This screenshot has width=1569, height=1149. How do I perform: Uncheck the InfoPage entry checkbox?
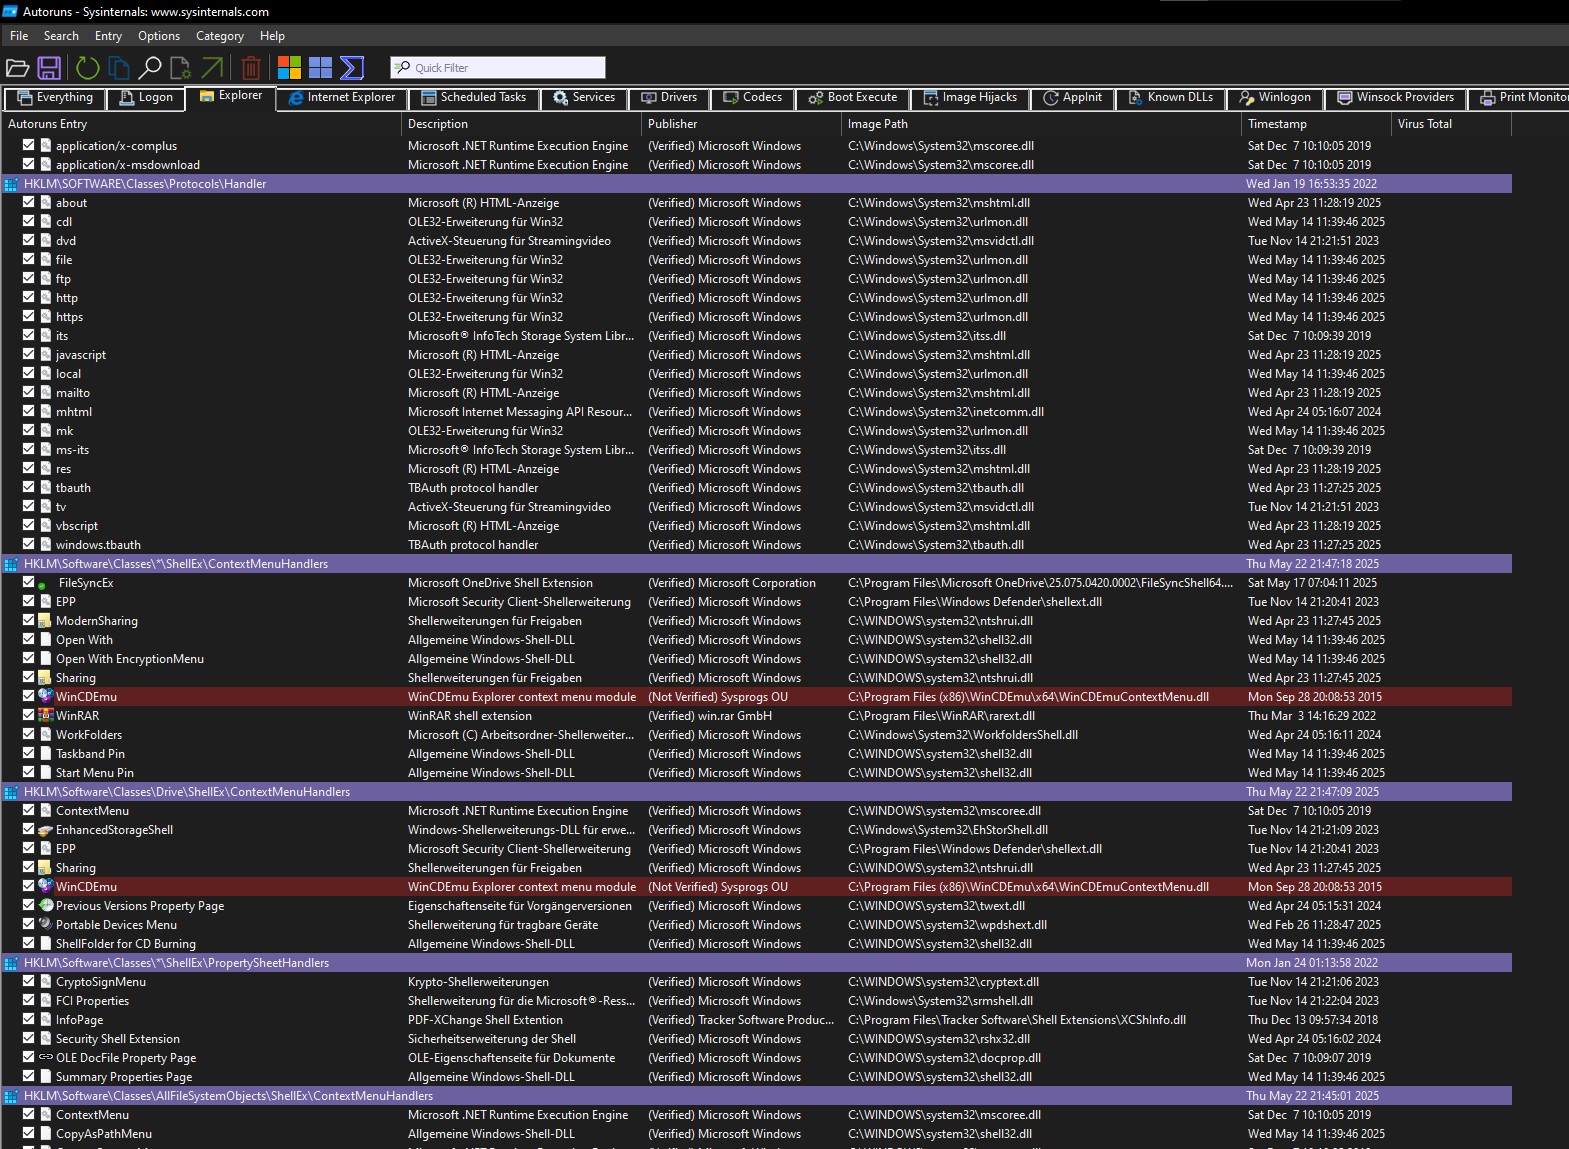29,1019
